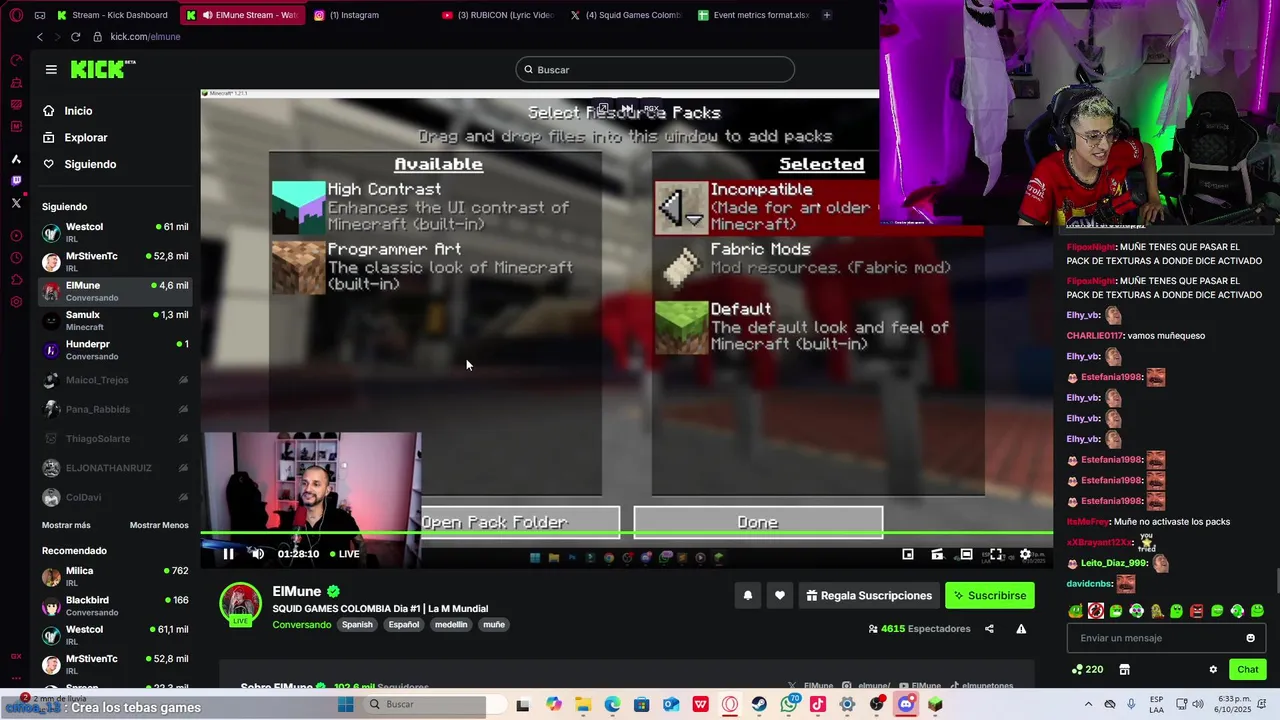This screenshot has width=1280, height=720.
Task: Go to Inicio in the sidebar
Action: 78,111
